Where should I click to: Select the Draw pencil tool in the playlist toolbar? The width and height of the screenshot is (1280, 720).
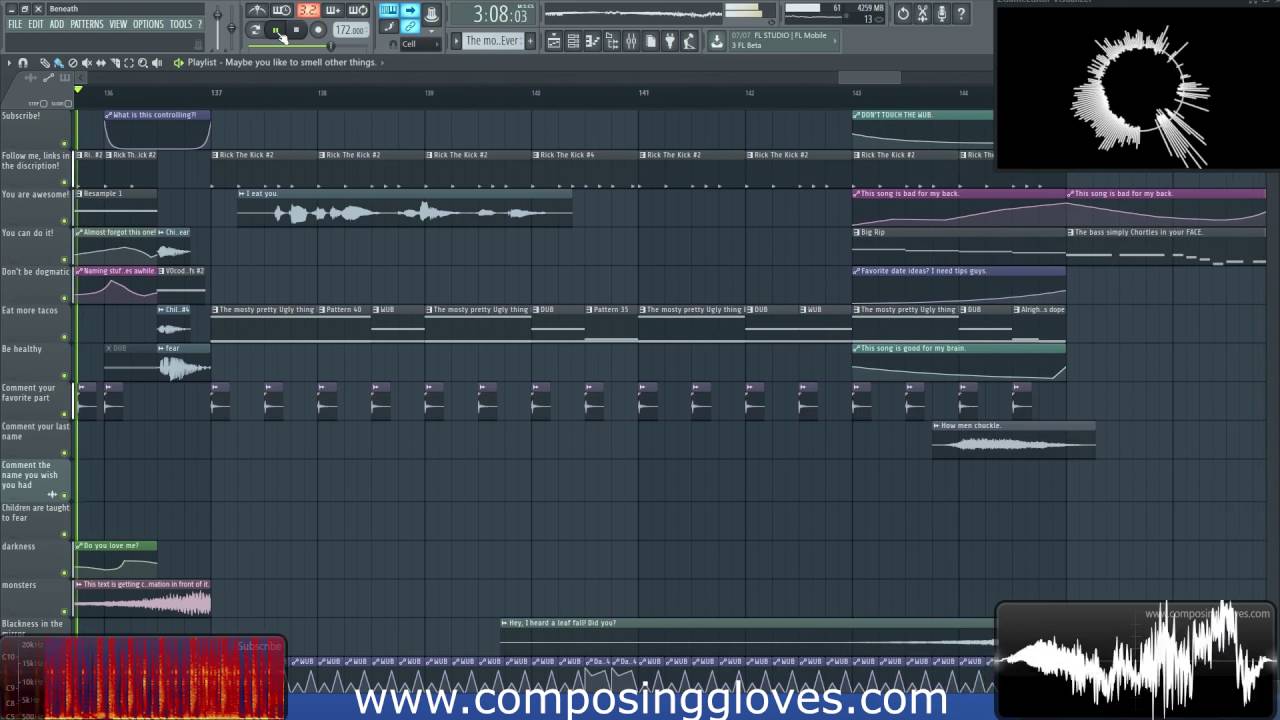coord(45,63)
